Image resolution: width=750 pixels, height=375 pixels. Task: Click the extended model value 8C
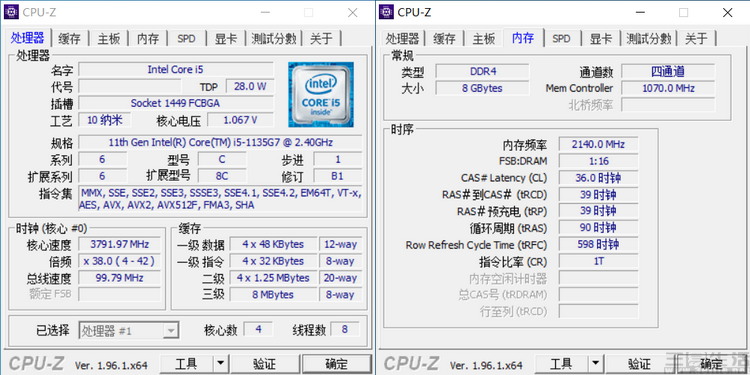point(222,176)
